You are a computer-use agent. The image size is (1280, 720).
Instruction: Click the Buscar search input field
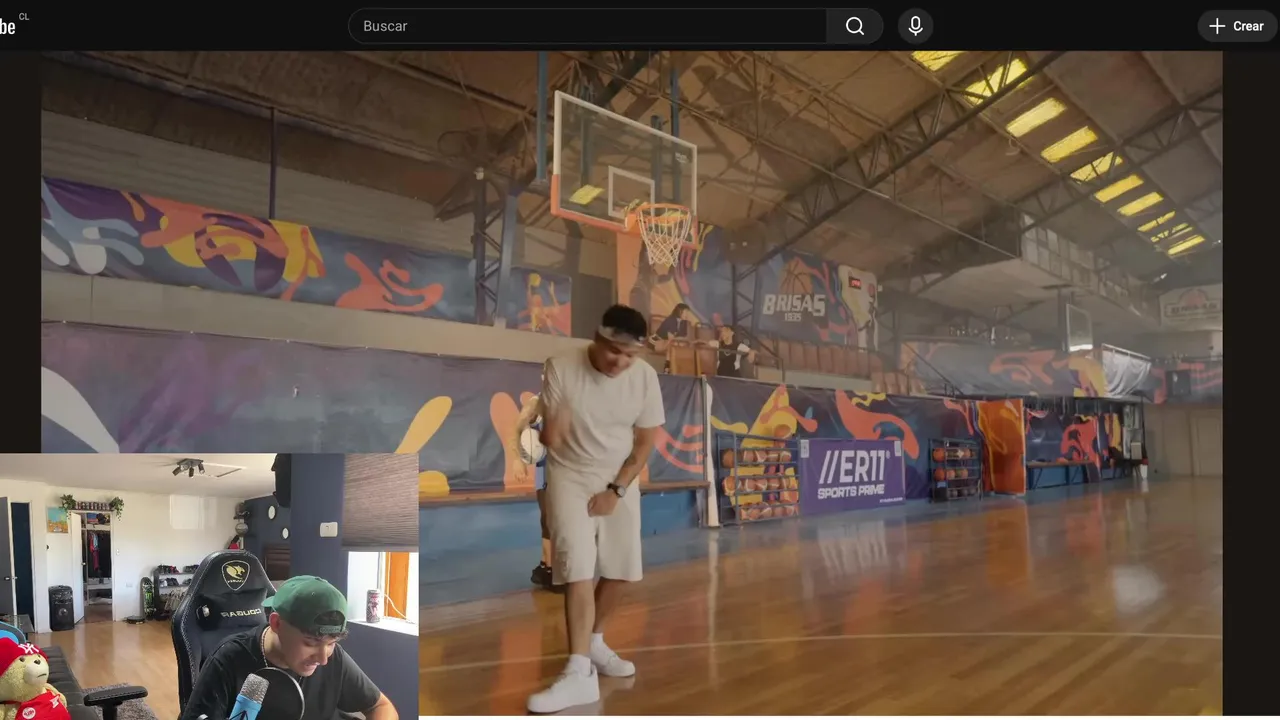(x=588, y=26)
